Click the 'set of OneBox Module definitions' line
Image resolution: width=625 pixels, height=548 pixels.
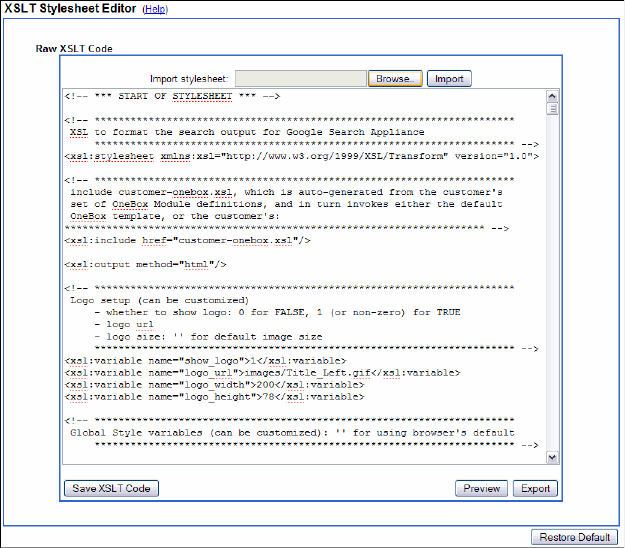pyautogui.click(x=286, y=204)
